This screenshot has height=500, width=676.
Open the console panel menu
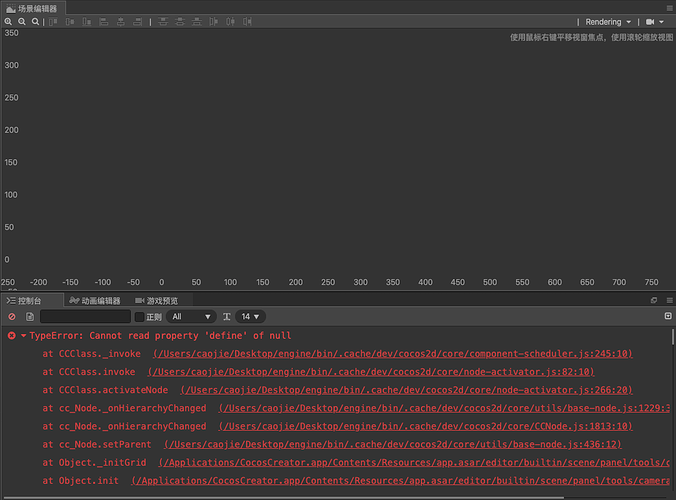tap(670, 300)
